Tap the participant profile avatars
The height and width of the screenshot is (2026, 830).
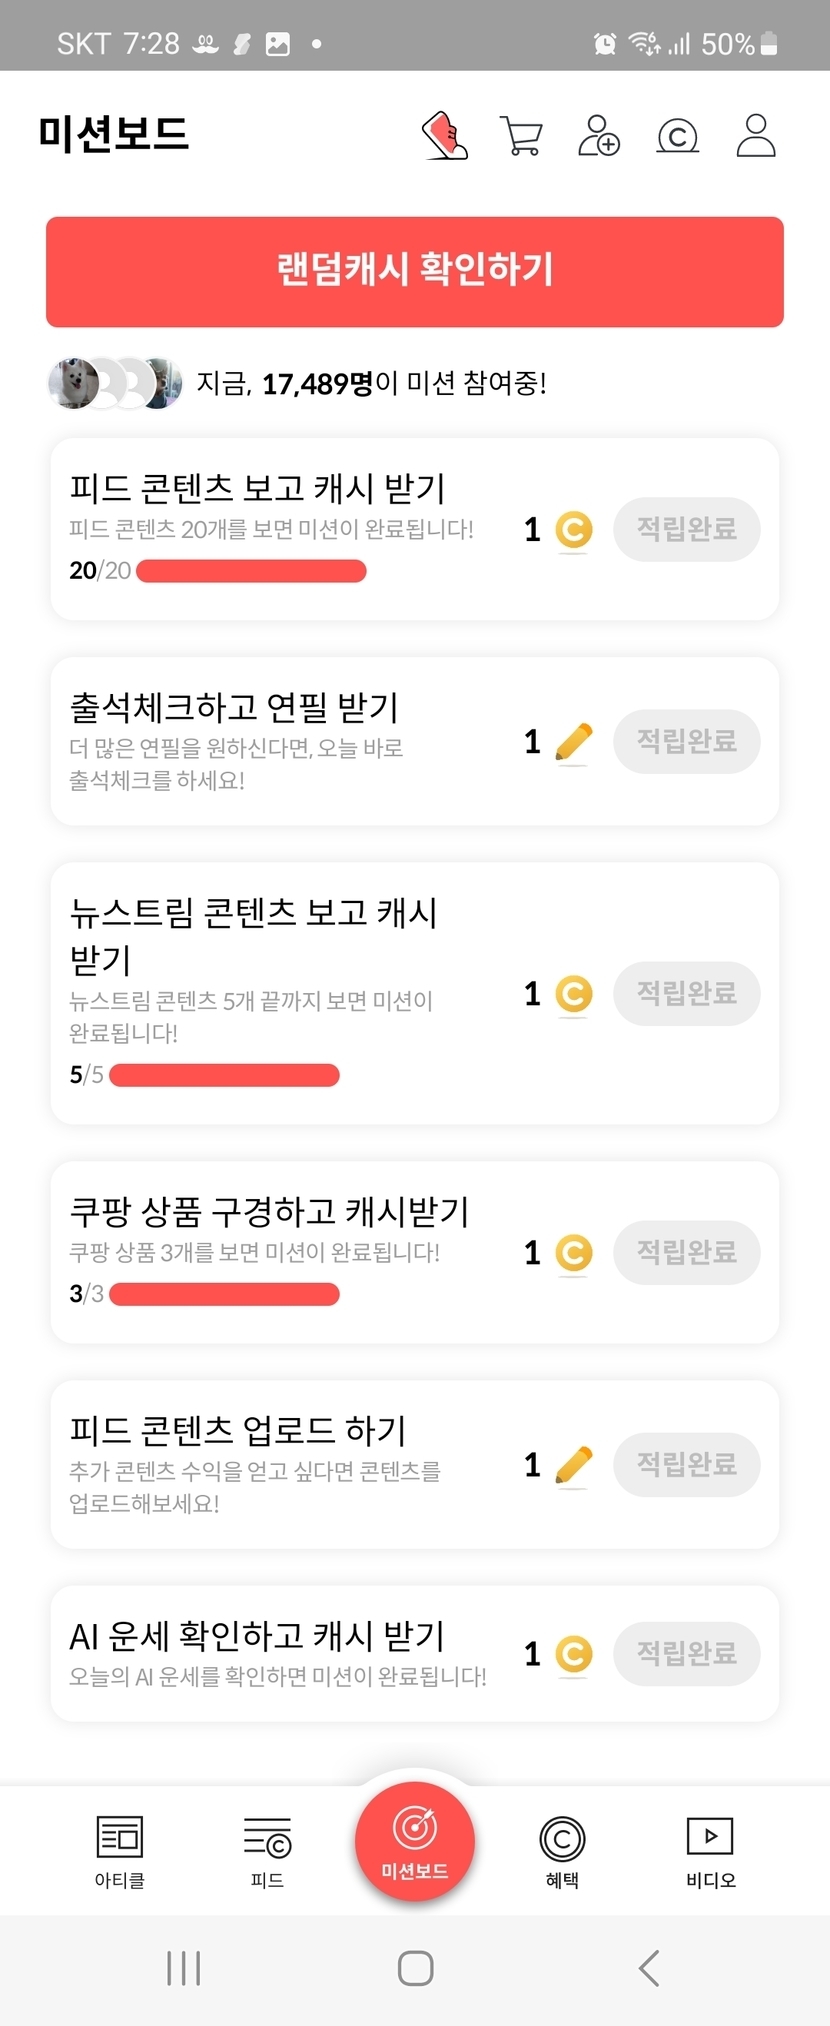coord(115,383)
